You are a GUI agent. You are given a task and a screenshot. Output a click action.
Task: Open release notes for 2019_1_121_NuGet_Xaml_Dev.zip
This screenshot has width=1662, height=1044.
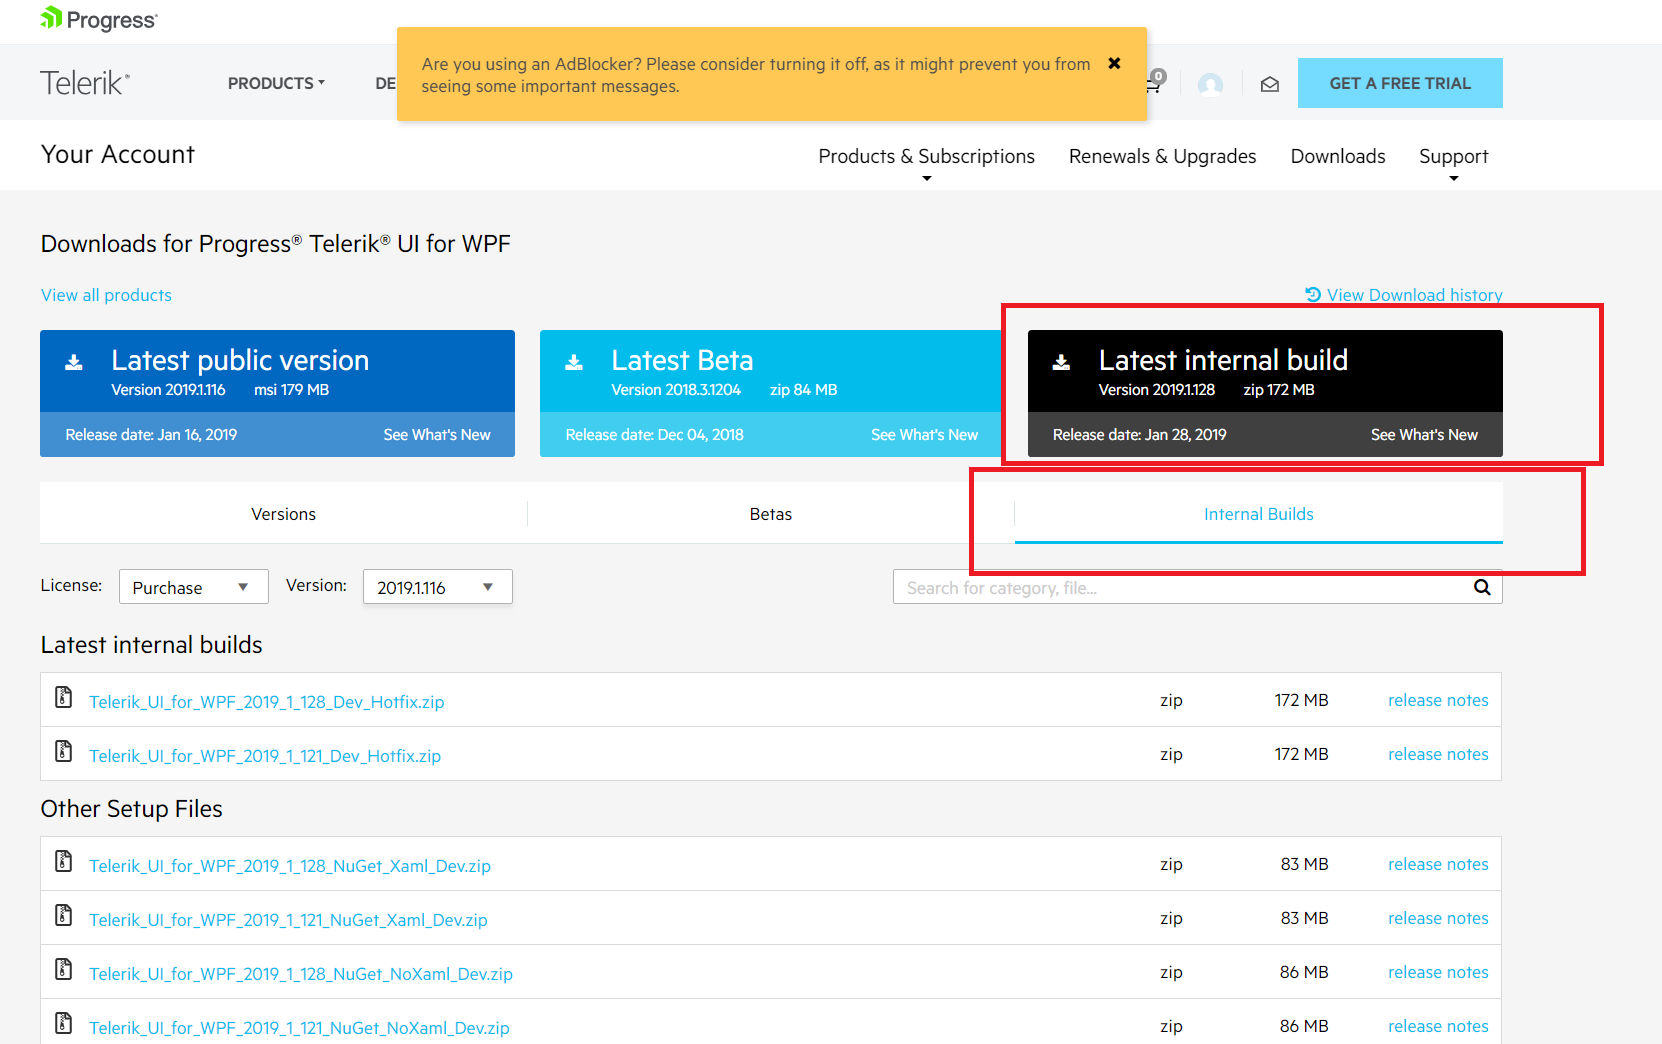(x=1438, y=918)
